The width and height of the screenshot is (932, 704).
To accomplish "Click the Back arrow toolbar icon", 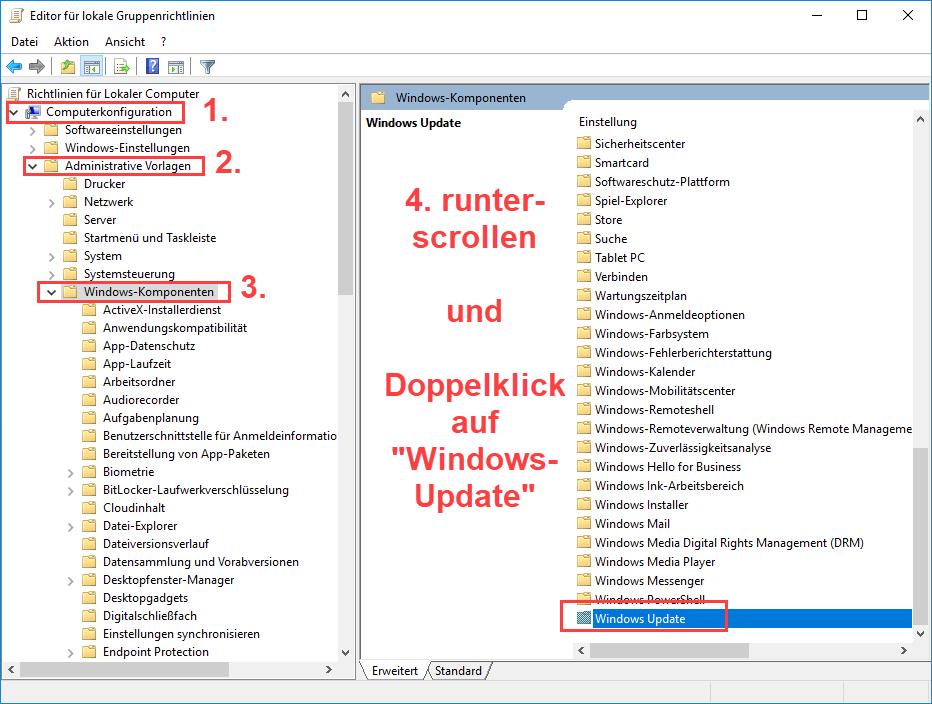I will 14,67.
